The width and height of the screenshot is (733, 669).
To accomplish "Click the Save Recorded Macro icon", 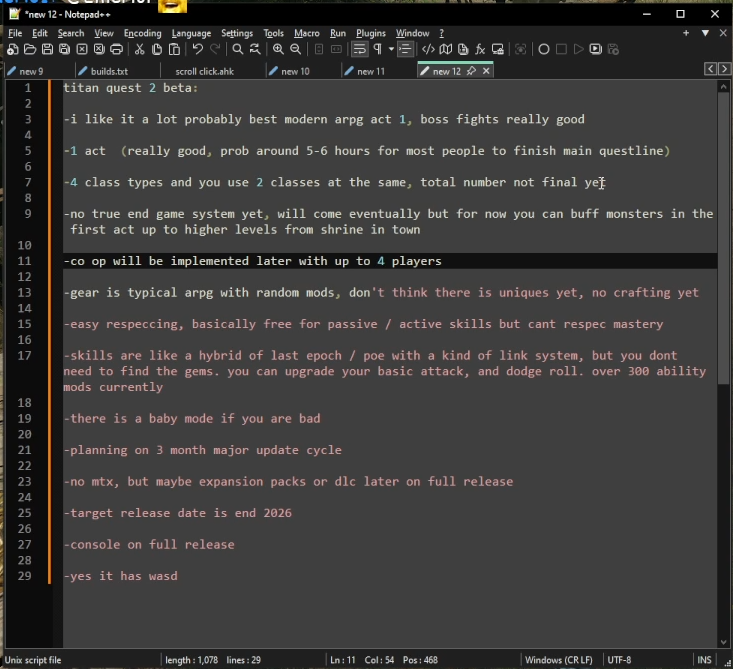I will pos(613,49).
